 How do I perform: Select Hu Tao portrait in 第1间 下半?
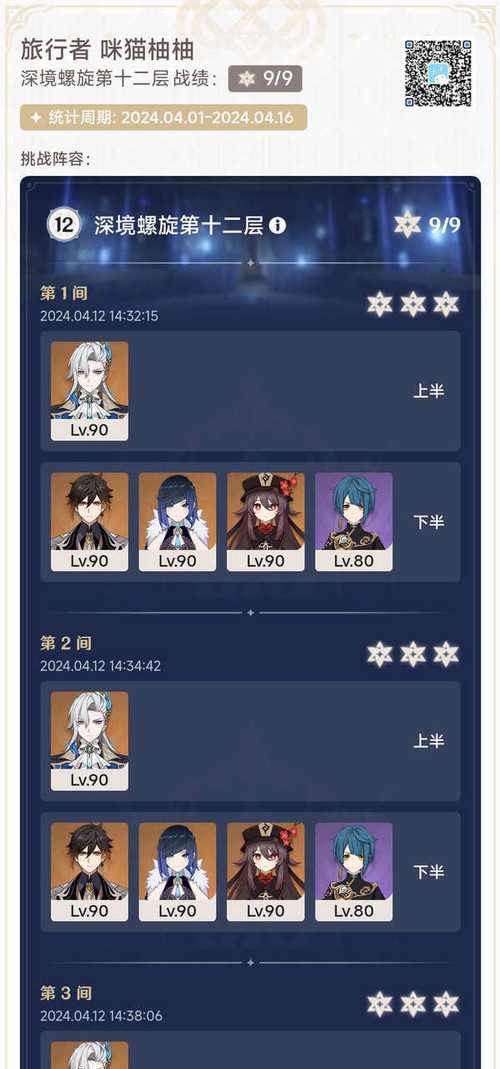coord(265,522)
